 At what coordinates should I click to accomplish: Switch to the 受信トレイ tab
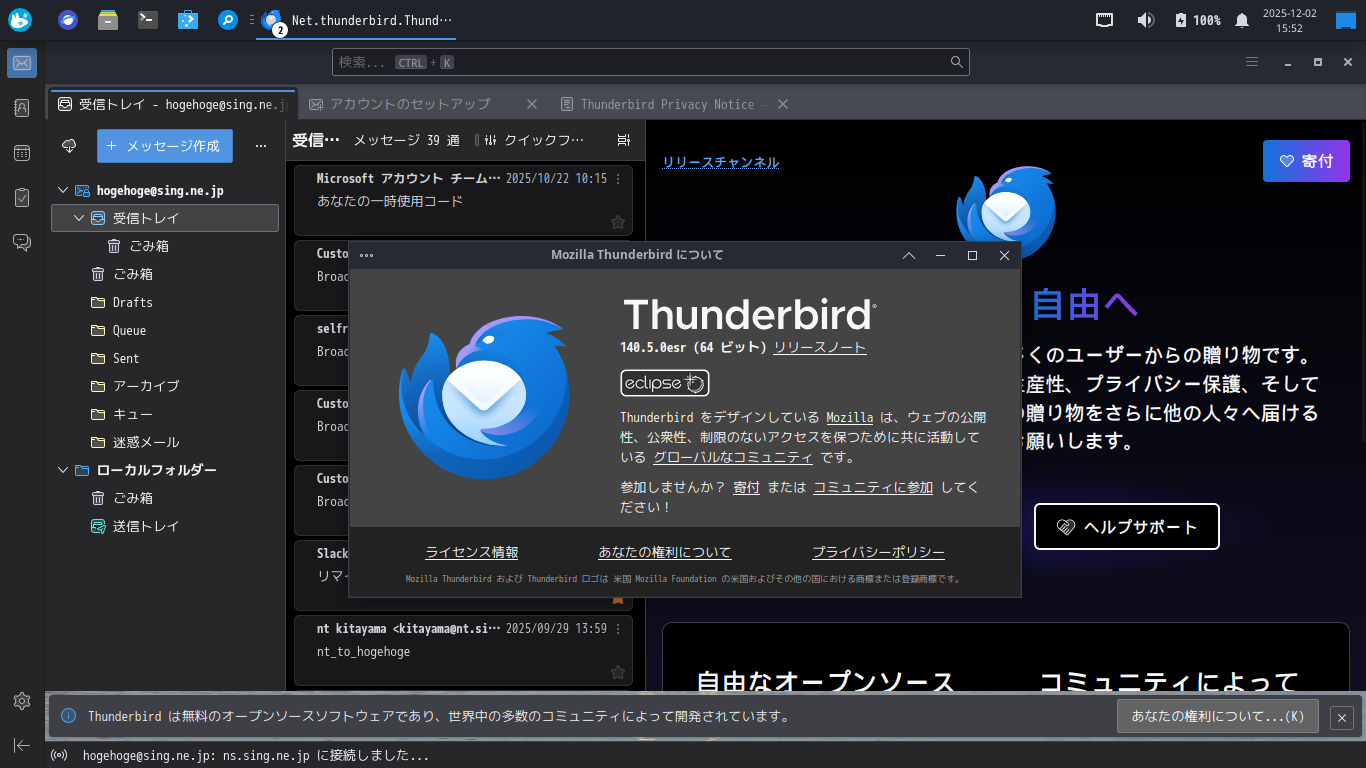[x=172, y=104]
